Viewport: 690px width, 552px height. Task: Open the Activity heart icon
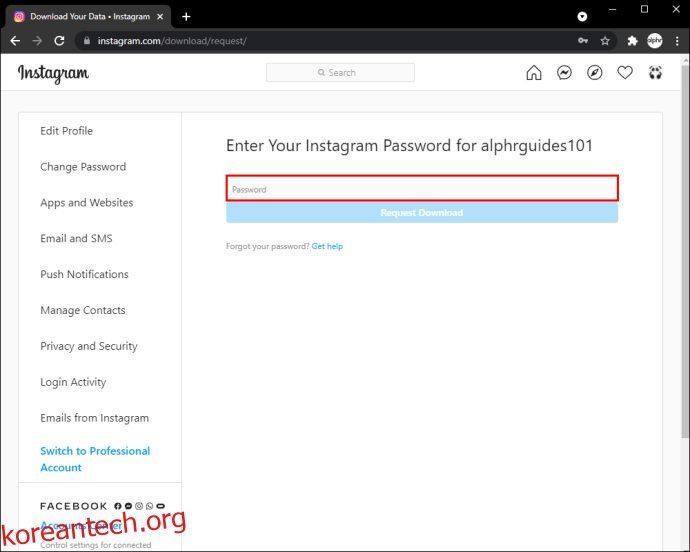(625, 73)
